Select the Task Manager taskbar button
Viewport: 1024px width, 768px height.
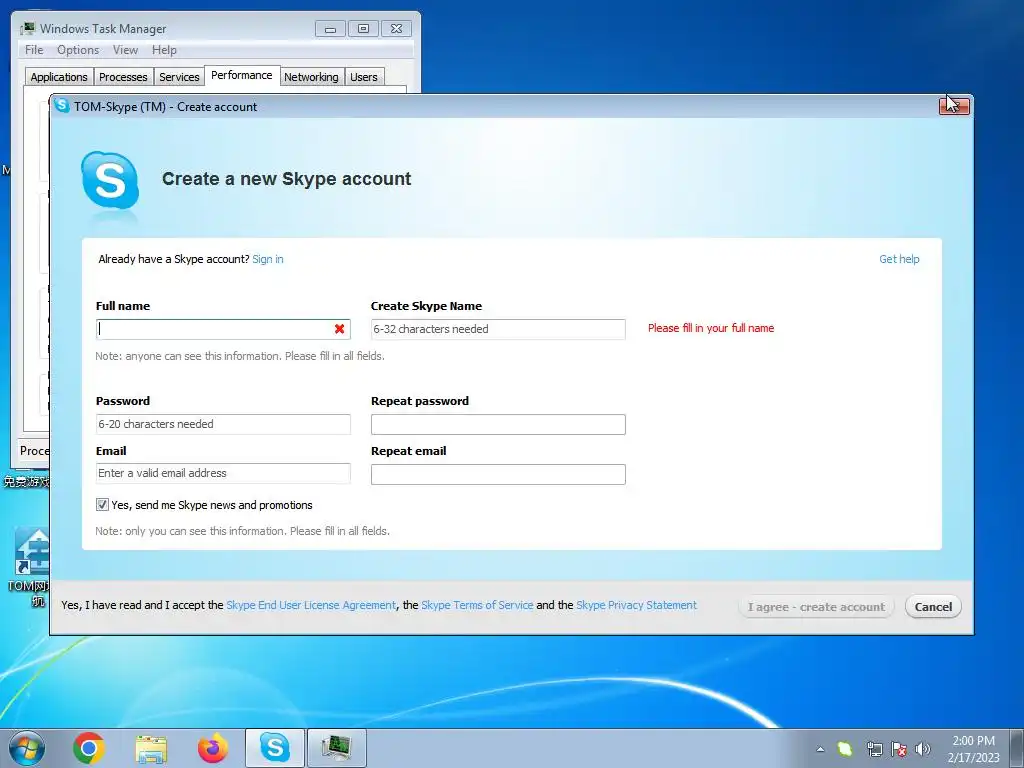[x=336, y=748]
